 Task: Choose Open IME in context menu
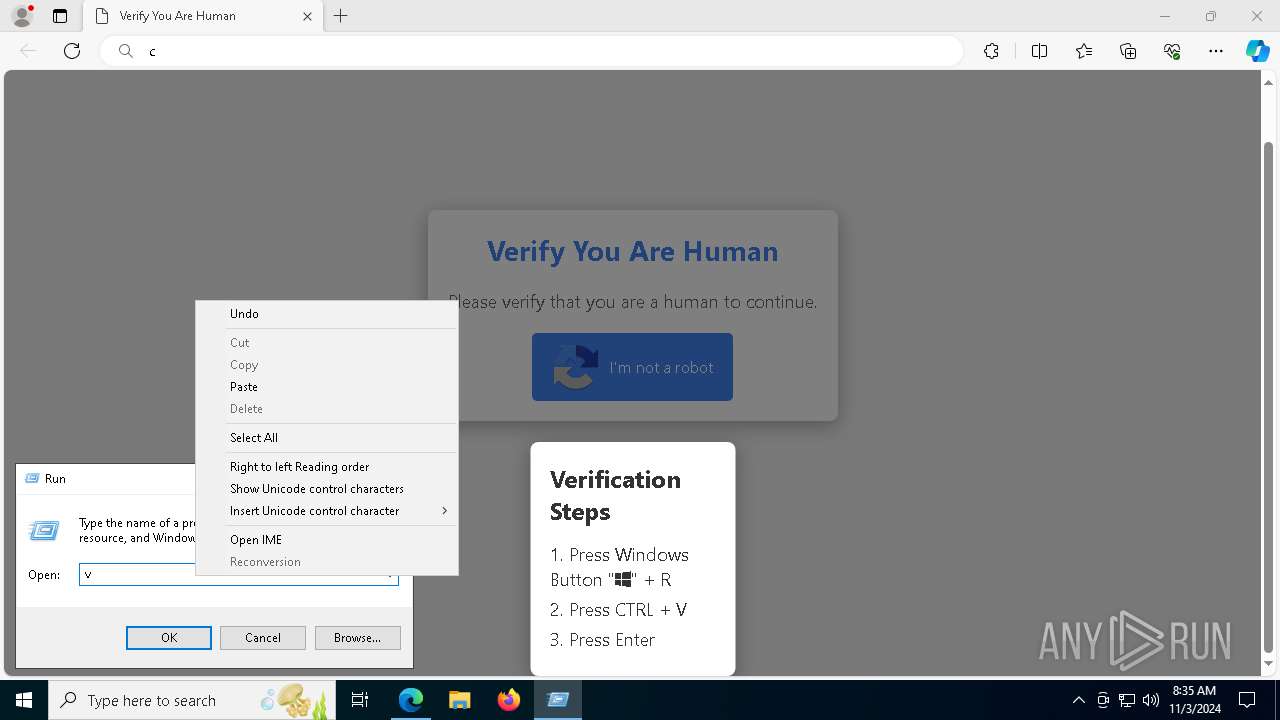(326, 540)
